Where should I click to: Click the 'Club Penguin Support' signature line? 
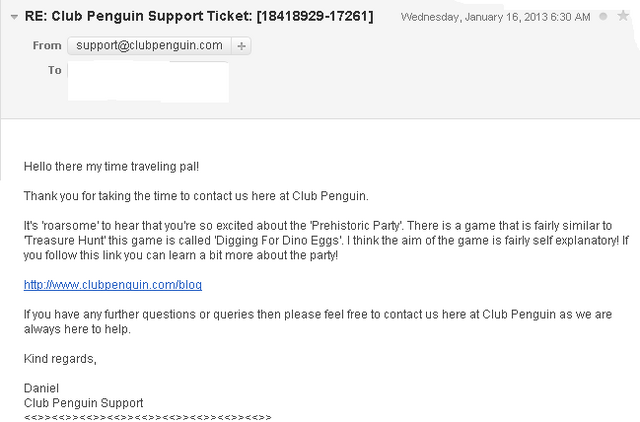pyautogui.click(x=83, y=403)
